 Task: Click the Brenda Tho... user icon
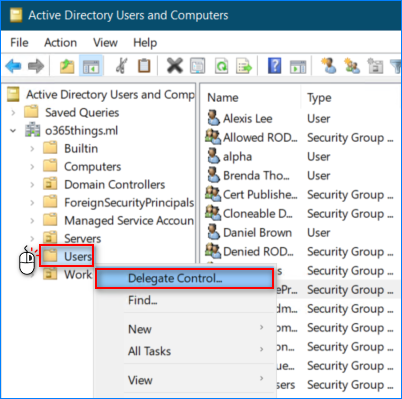click(213, 175)
